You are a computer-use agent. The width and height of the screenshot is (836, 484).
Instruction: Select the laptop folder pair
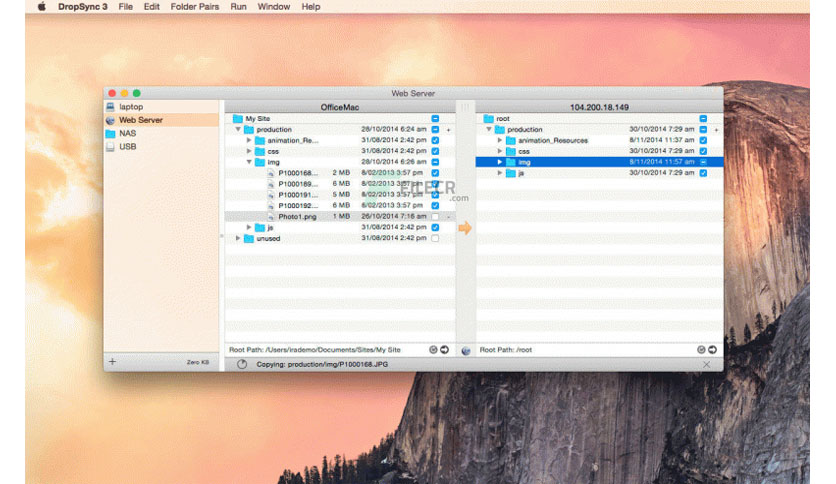pyautogui.click(x=162, y=107)
